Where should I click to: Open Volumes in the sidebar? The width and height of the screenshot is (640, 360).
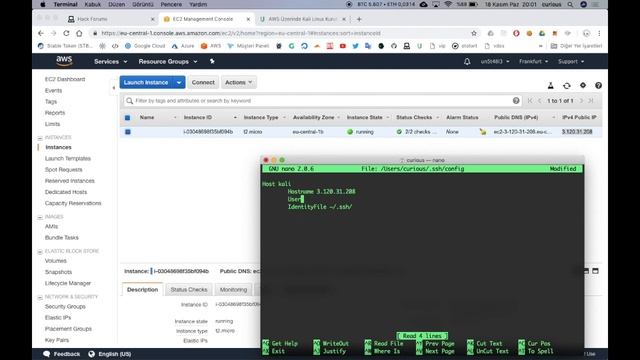[x=56, y=261]
